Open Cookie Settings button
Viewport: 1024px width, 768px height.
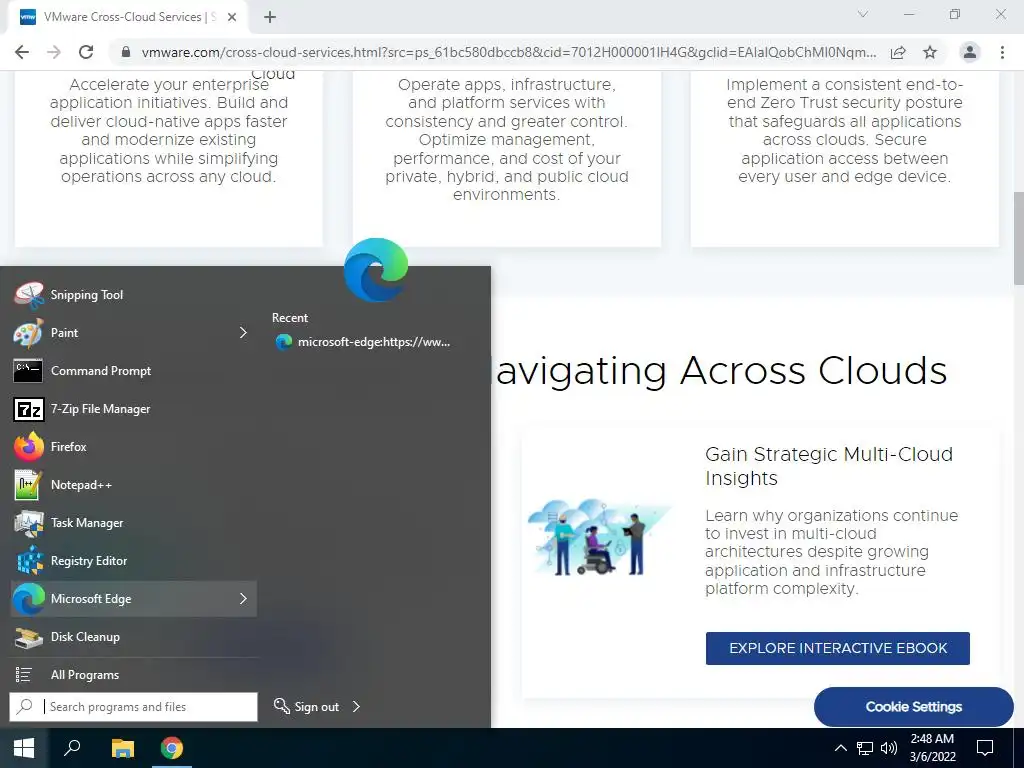(913, 707)
